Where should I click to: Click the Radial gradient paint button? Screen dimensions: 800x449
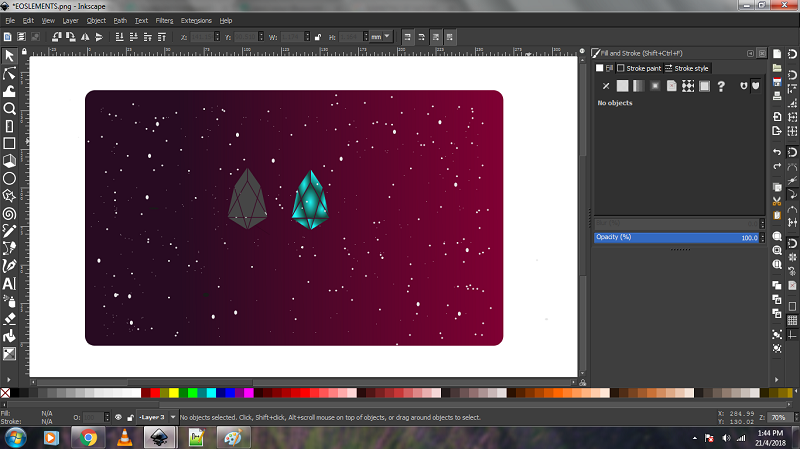click(x=655, y=86)
